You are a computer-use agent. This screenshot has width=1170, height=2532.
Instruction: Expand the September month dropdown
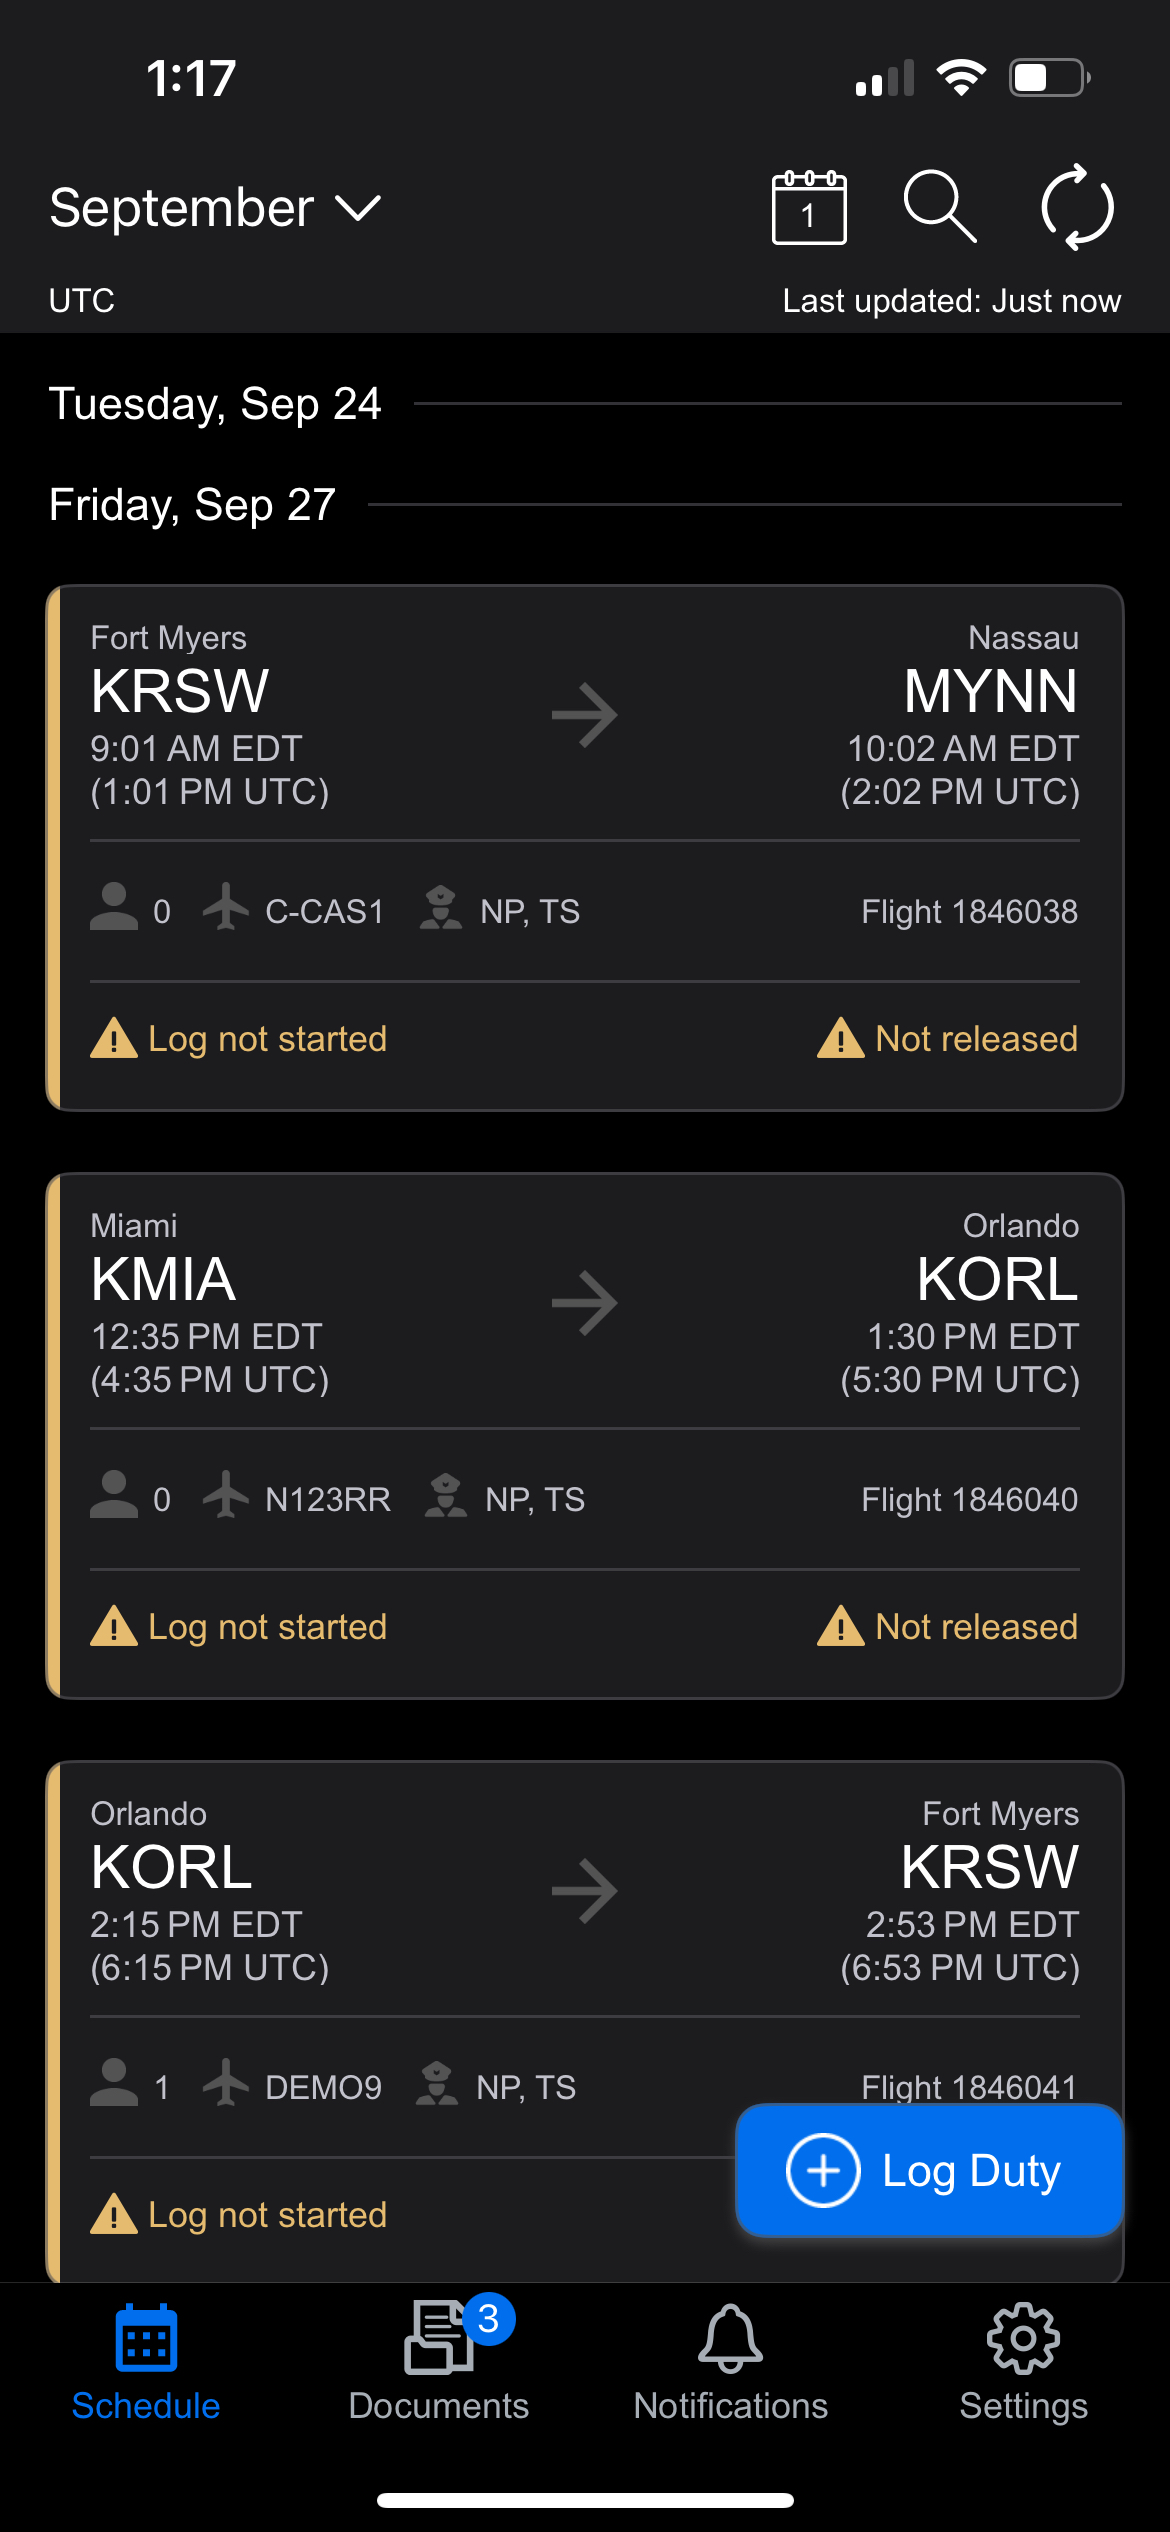215,208
